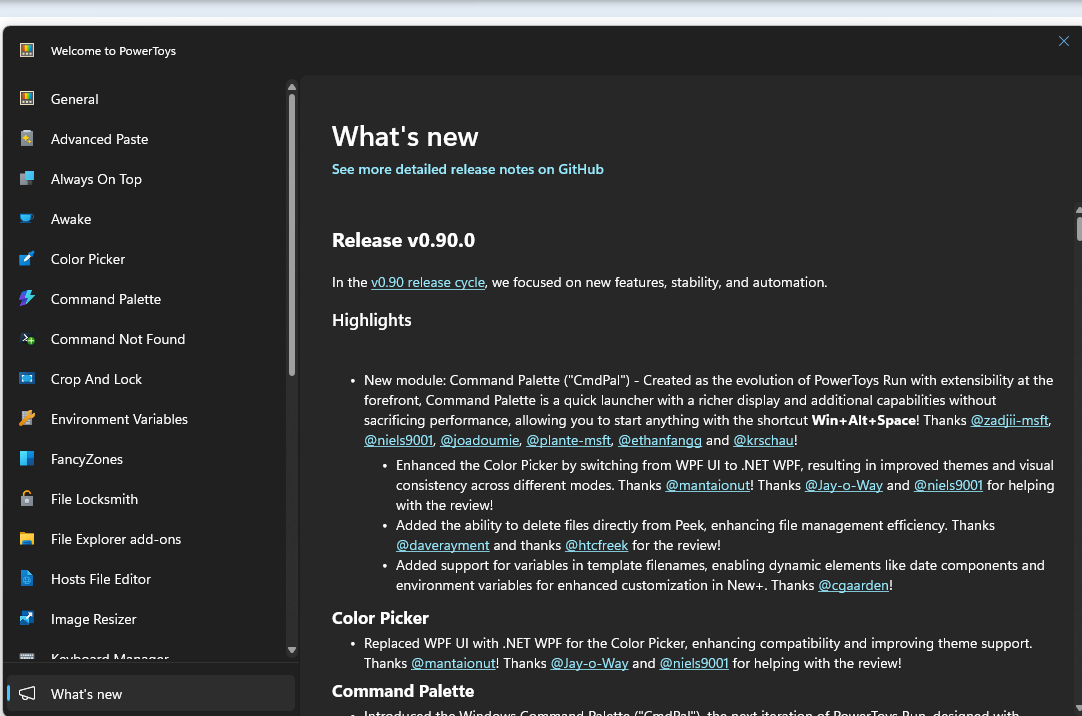Click the Crop And Lock icon
Screen dimensions: 1082x716
[x=27, y=379]
